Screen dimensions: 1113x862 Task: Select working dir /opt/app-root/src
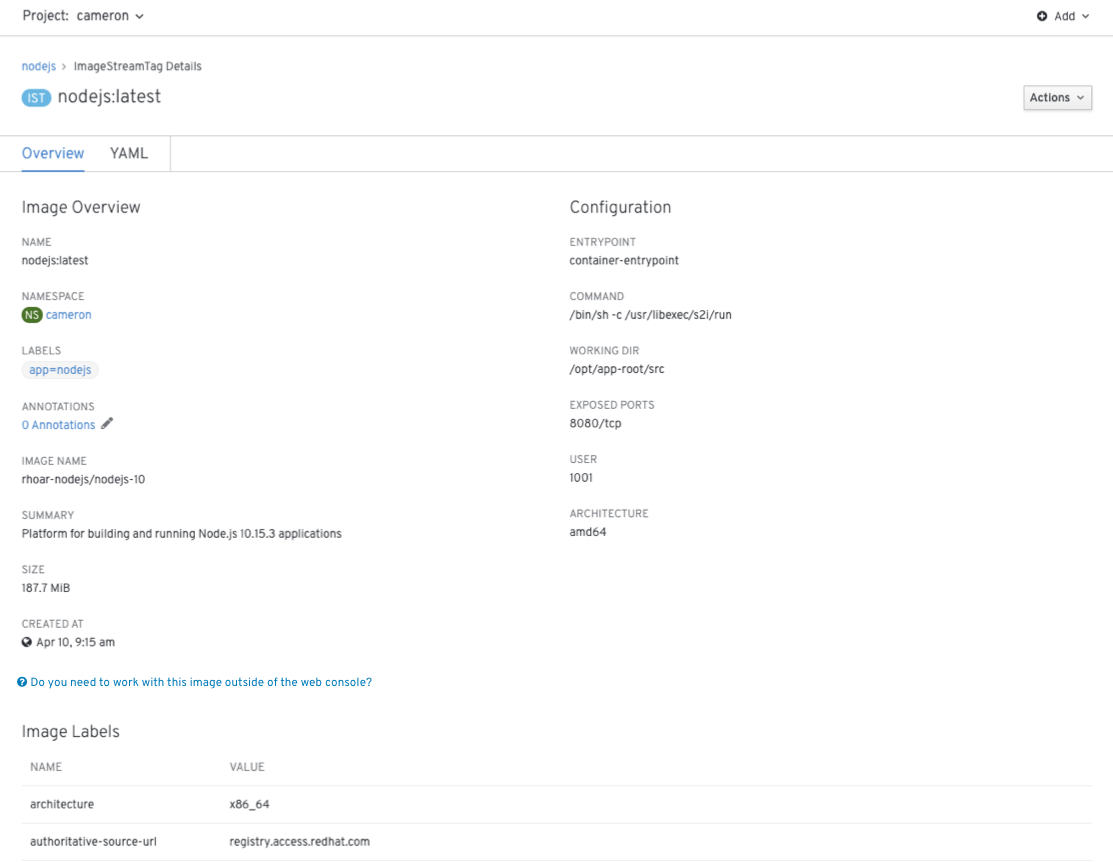coord(617,369)
